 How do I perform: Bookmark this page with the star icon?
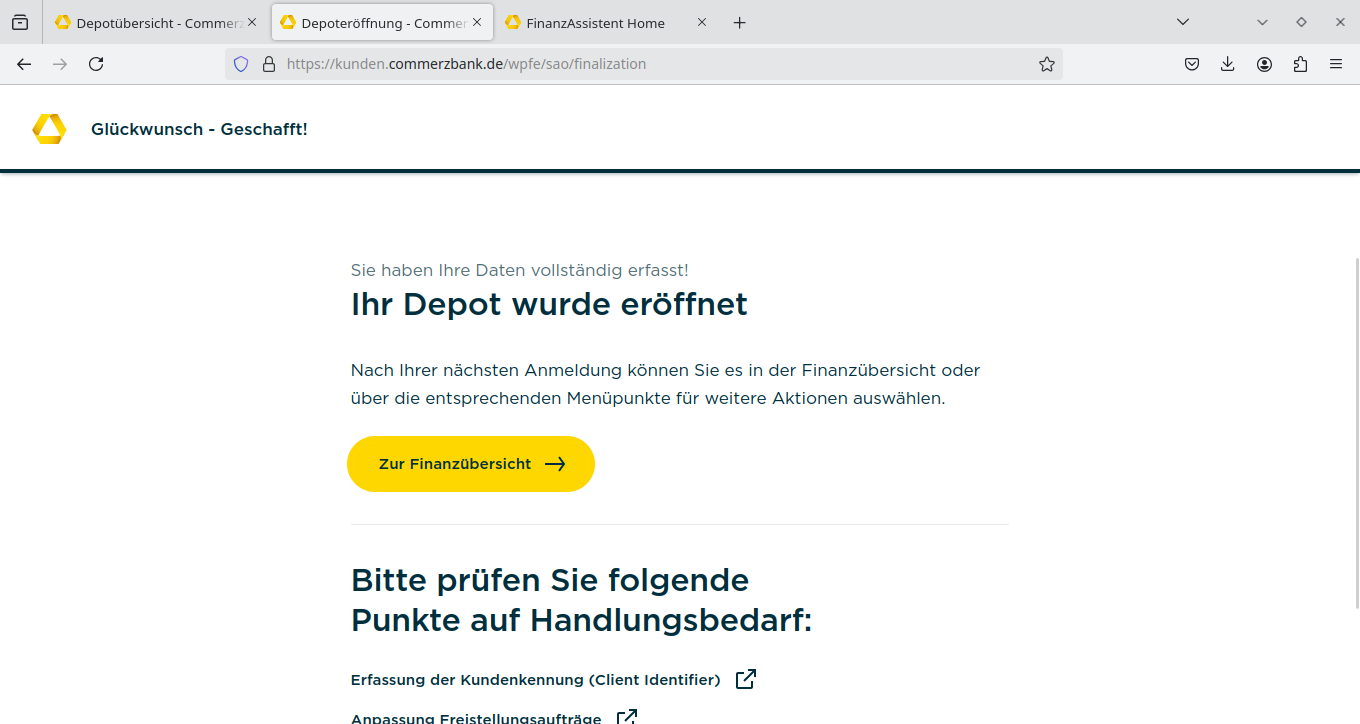point(1046,64)
